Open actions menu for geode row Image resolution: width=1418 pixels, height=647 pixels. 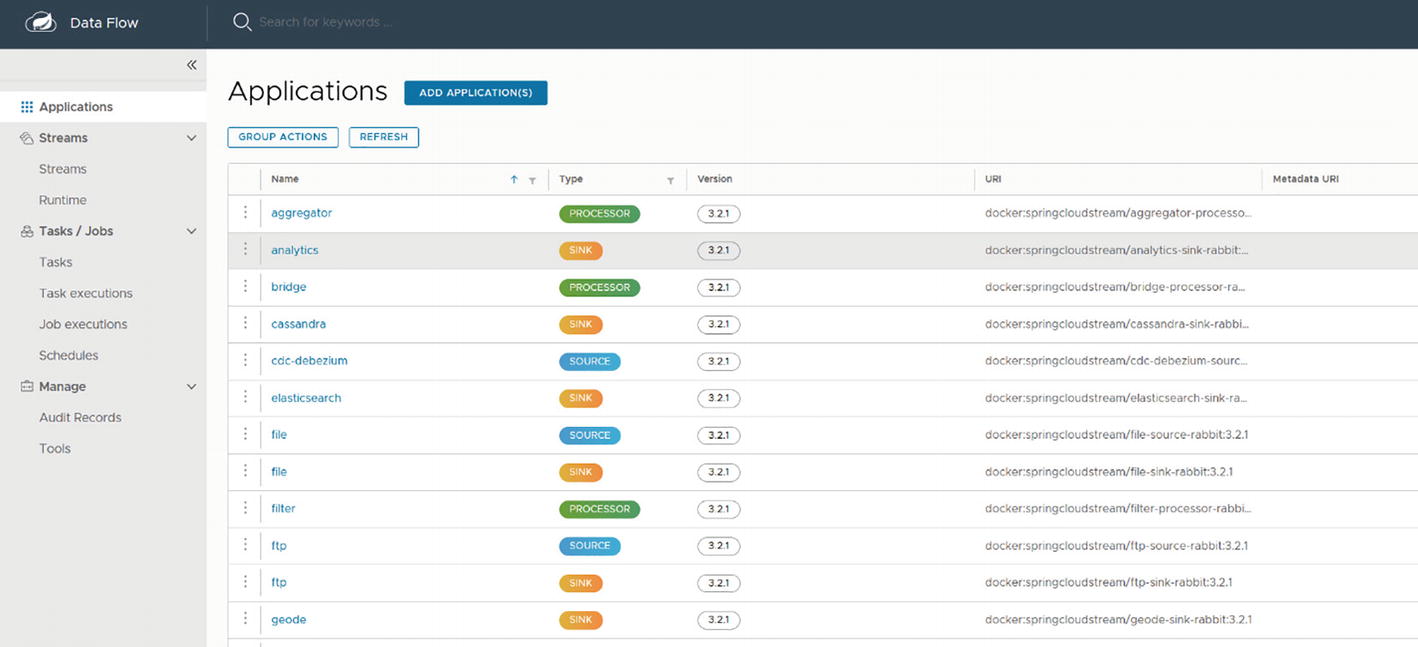(245, 619)
